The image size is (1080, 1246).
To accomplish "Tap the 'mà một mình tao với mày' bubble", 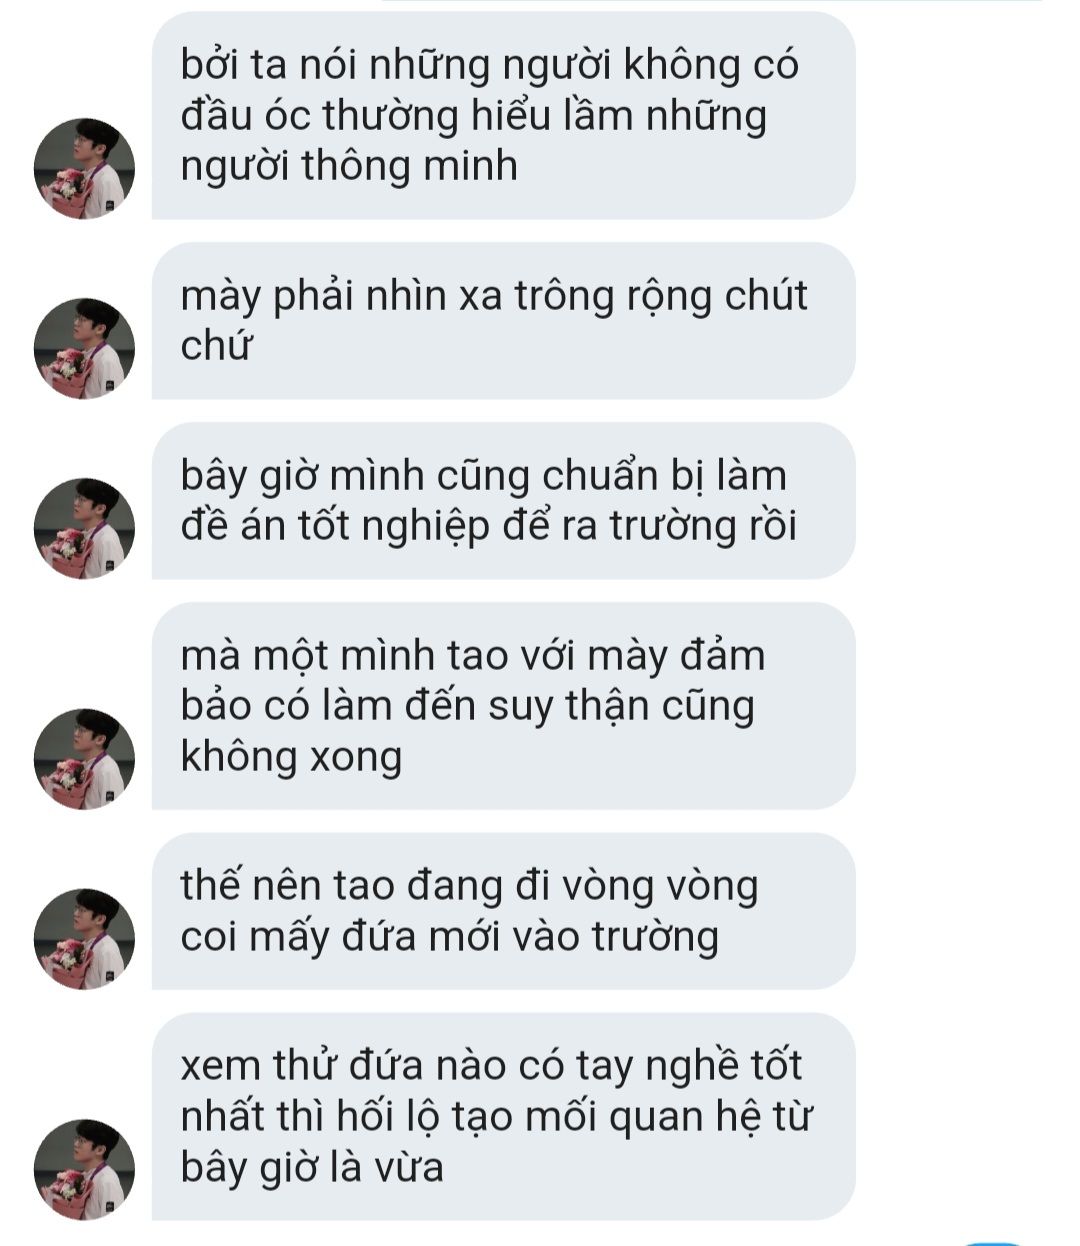I will tap(503, 706).
